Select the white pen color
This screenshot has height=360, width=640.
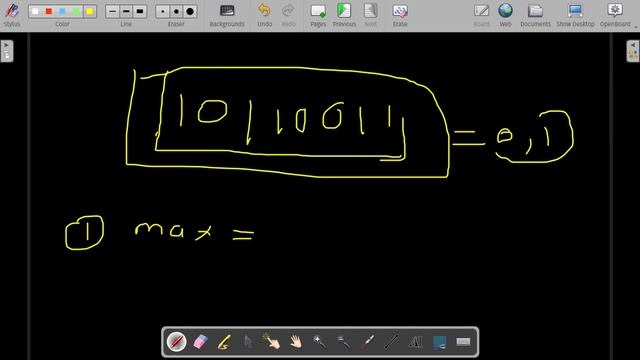coord(35,11)
